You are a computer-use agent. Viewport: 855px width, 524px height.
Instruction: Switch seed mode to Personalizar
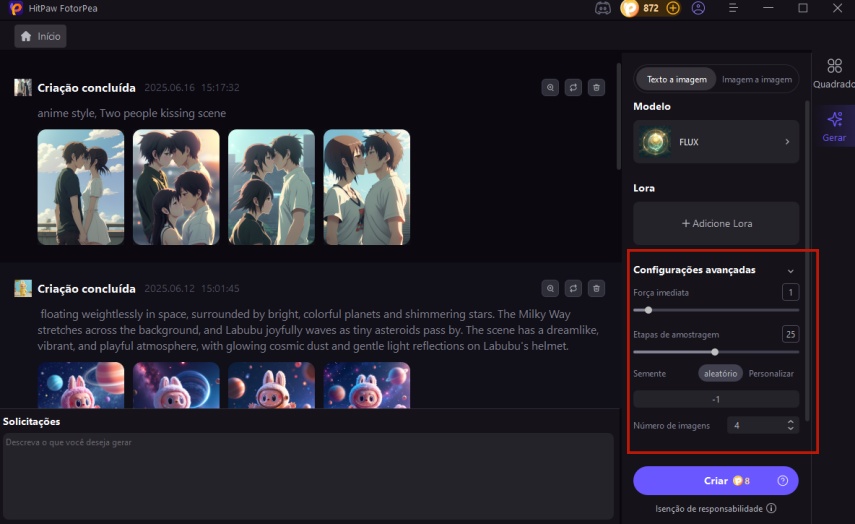[x=771, y=373]
